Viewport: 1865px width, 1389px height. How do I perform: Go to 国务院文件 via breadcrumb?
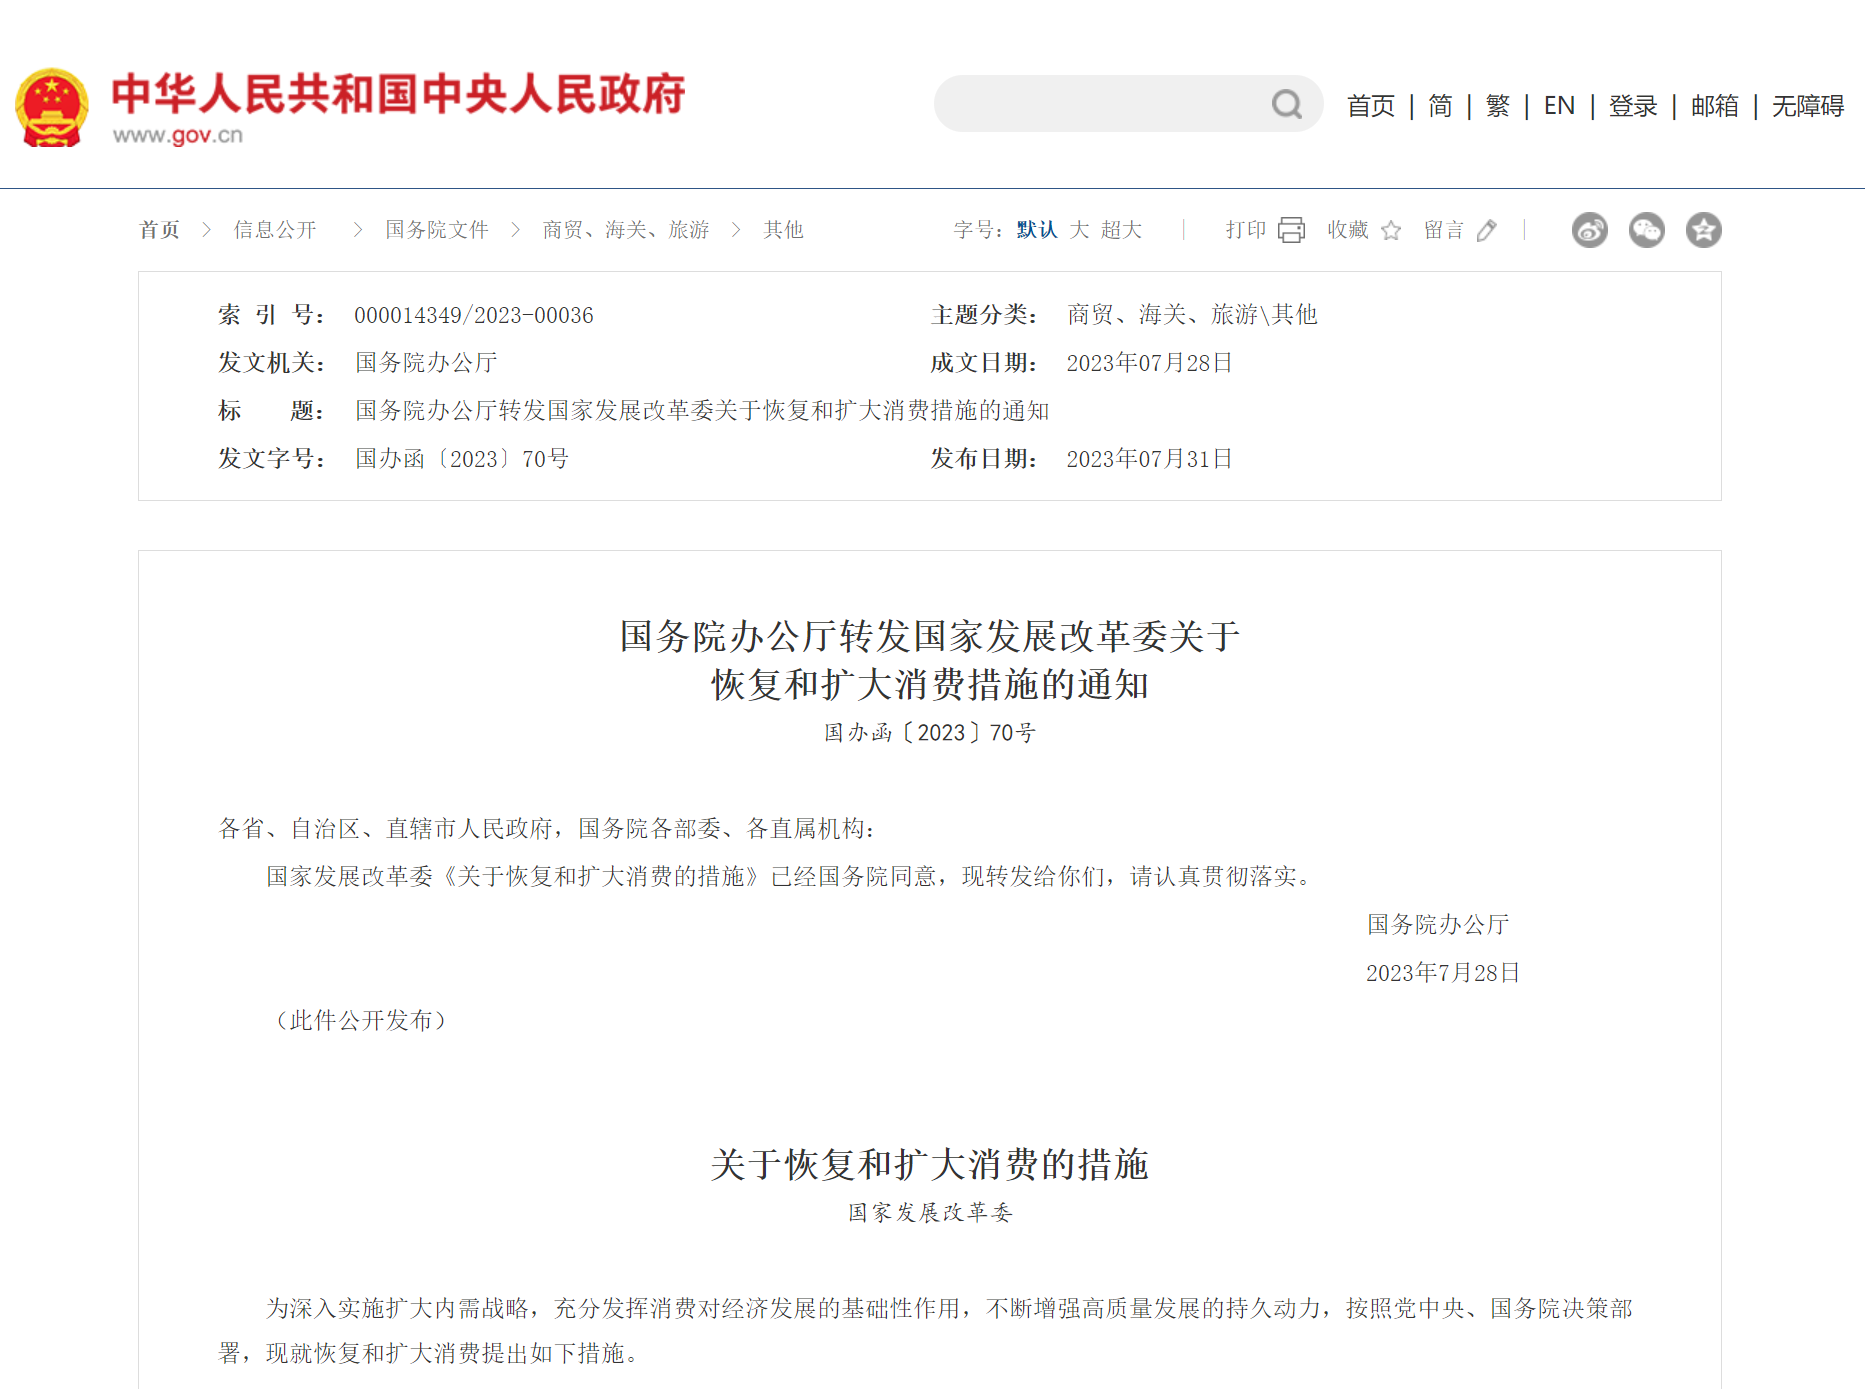click(437, 229)
